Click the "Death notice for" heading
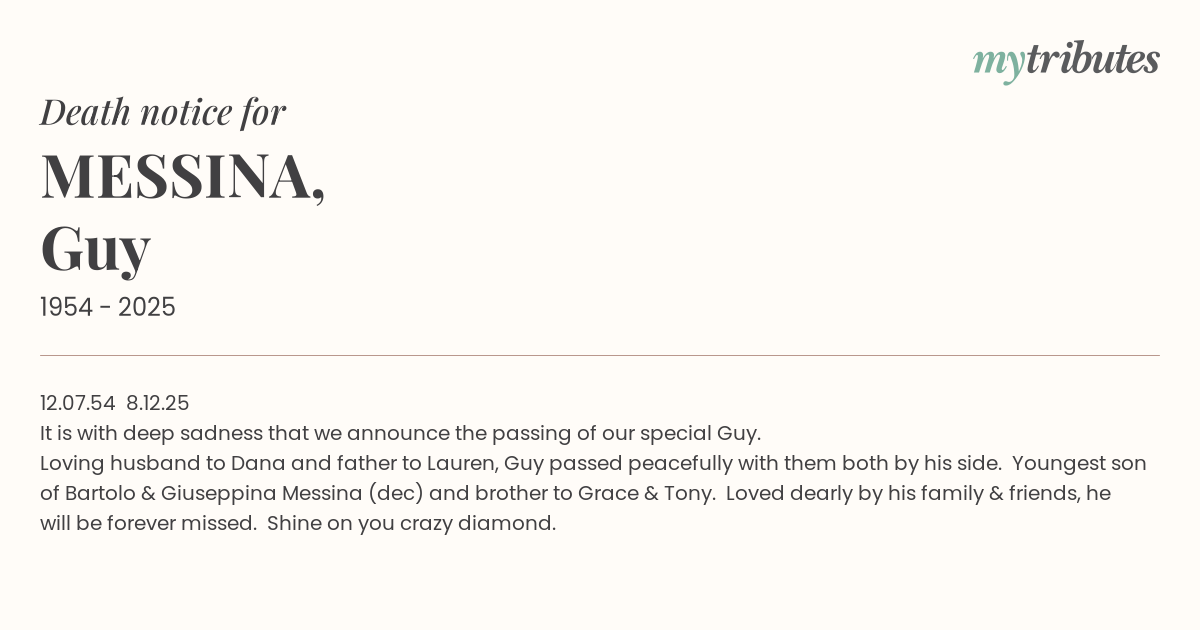1200x630 pixels. tap(163, 113)
